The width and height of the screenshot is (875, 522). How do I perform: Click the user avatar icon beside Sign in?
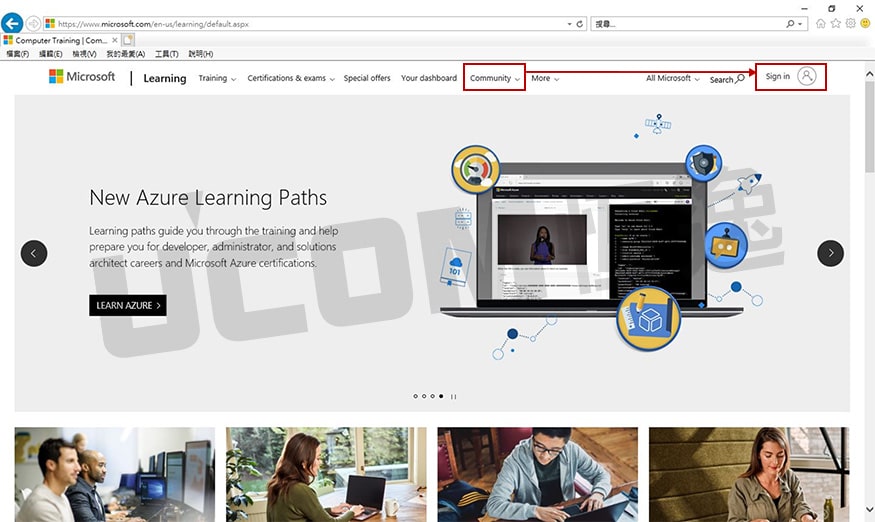[806, 76]
